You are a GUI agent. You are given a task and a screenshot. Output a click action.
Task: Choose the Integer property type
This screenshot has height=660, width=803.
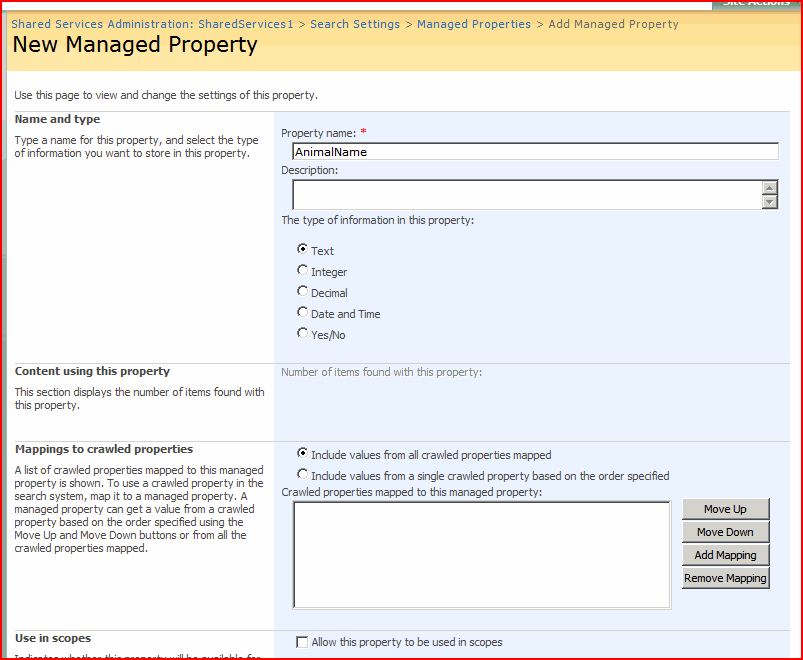303,271
